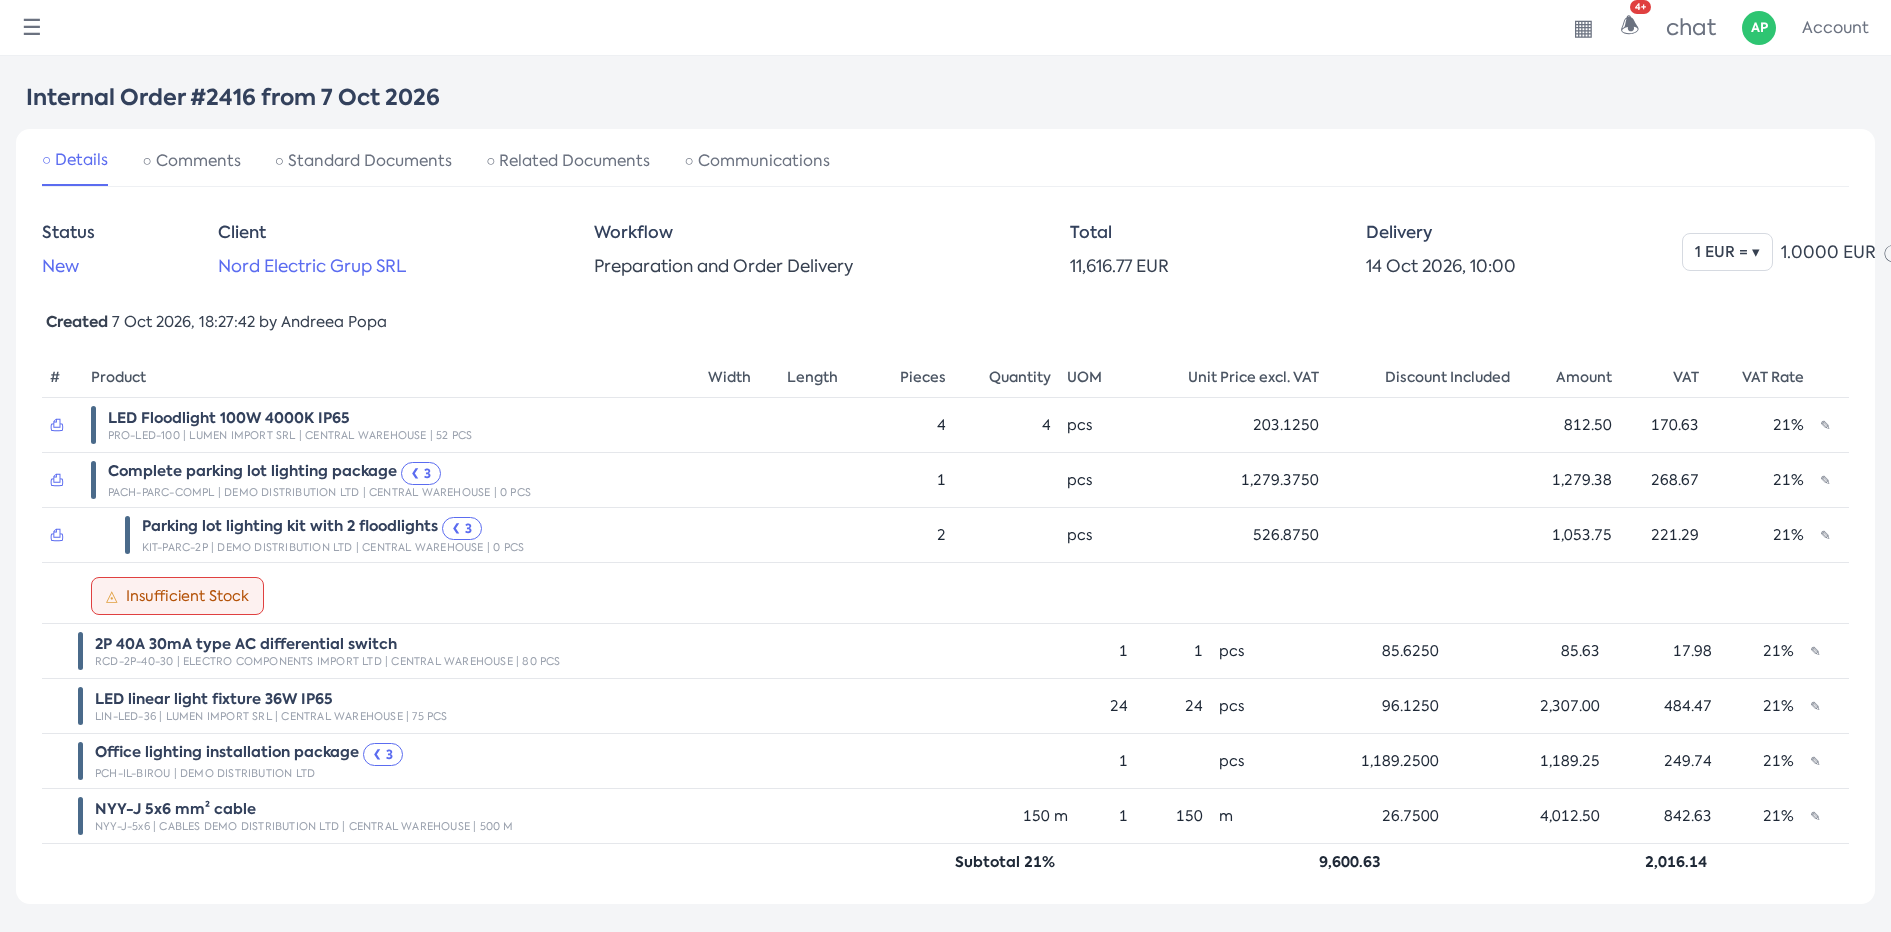This screenshot has width=1891, height=932.
Task: Click the total 11,616.77 EUR value
Action: [x=1119, y=266]
